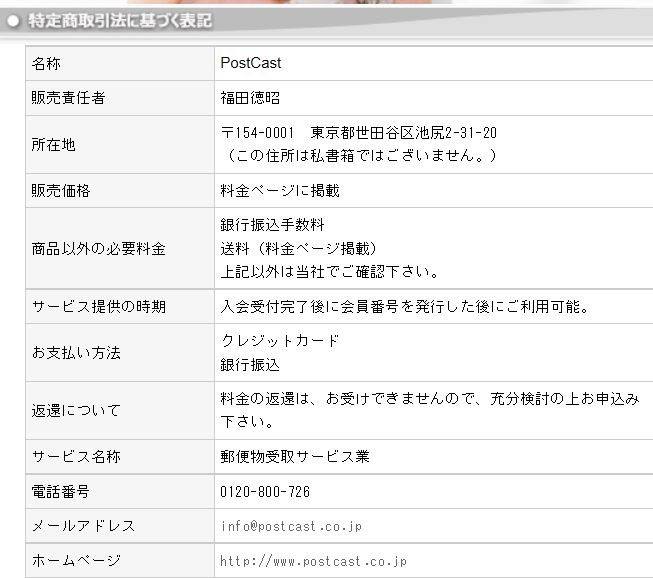
Task: Click the クレジットカード payment method text
Action: [x=280, y=341]
